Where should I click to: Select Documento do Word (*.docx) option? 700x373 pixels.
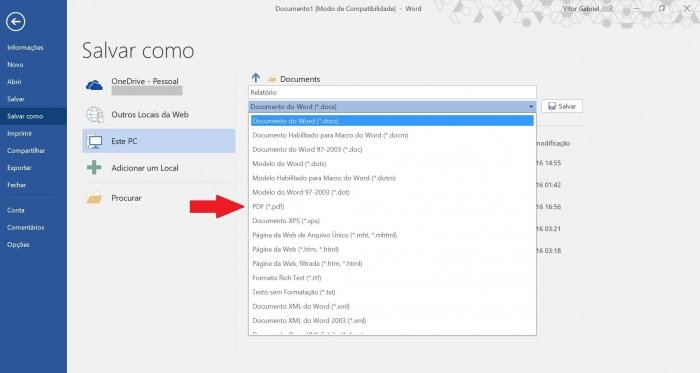tap(392, 121)
